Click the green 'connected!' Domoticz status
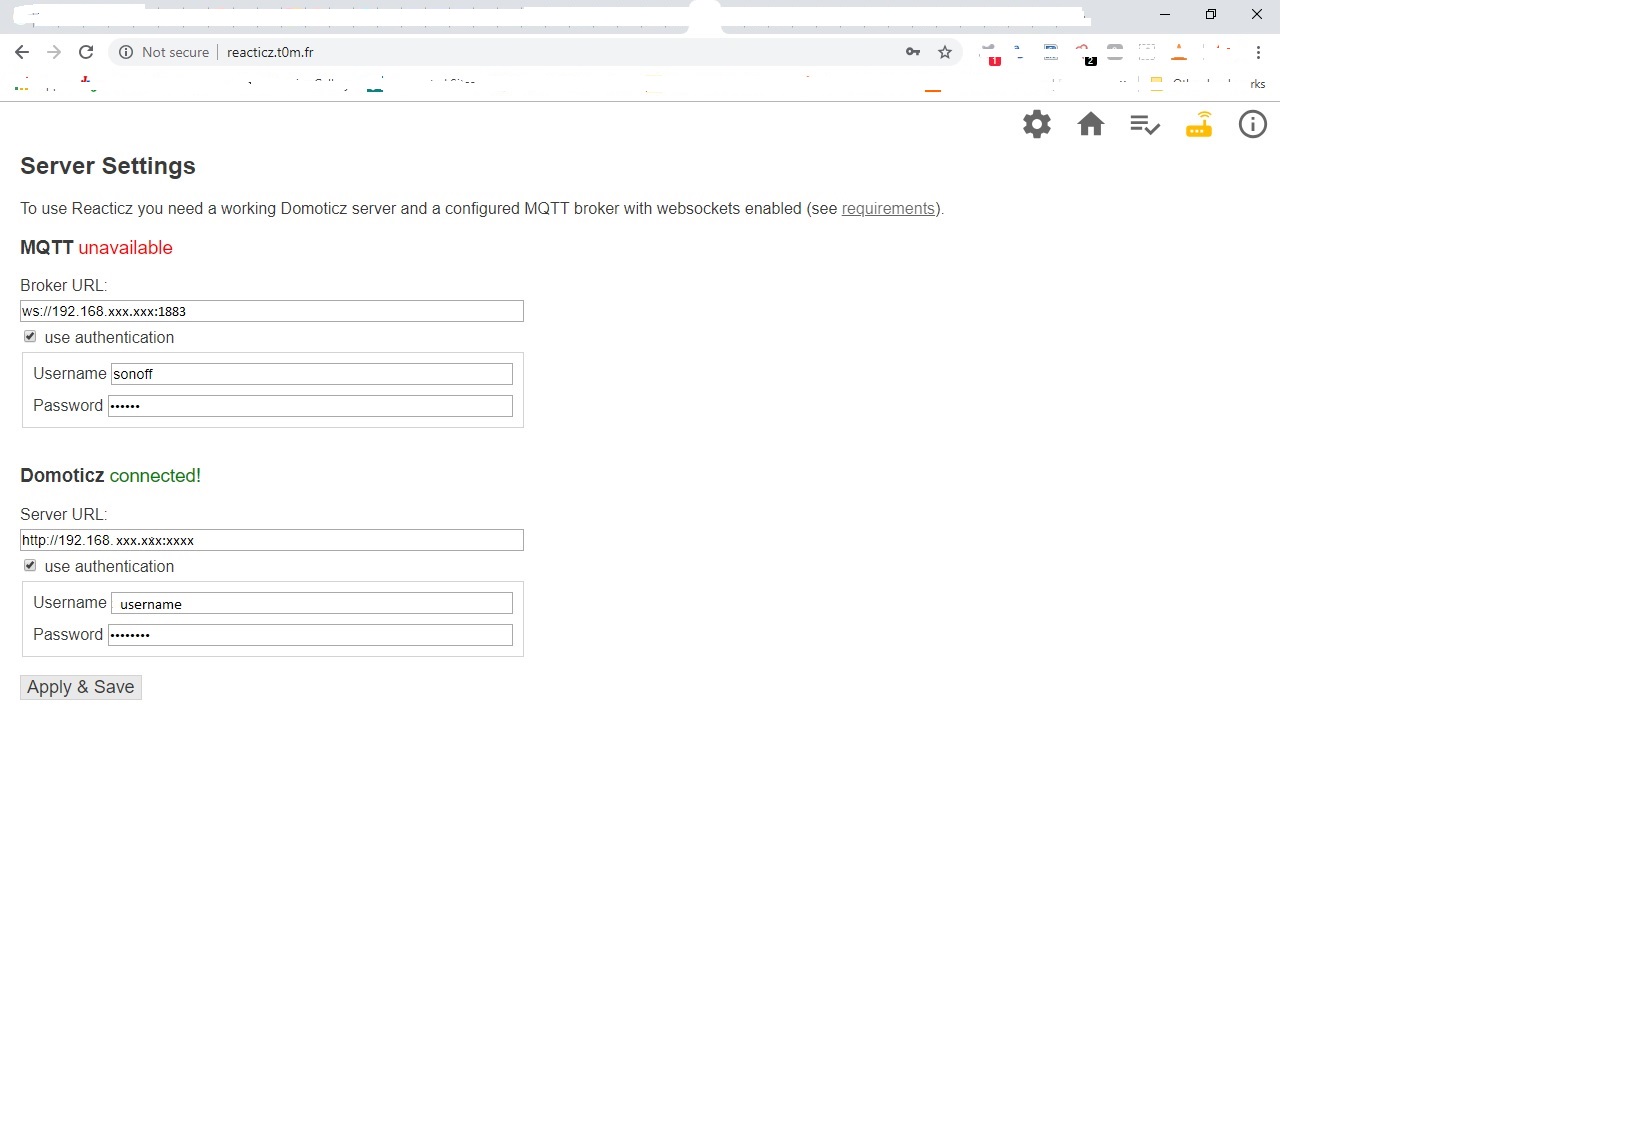Screen dimensions: 1639x1140 155,476
